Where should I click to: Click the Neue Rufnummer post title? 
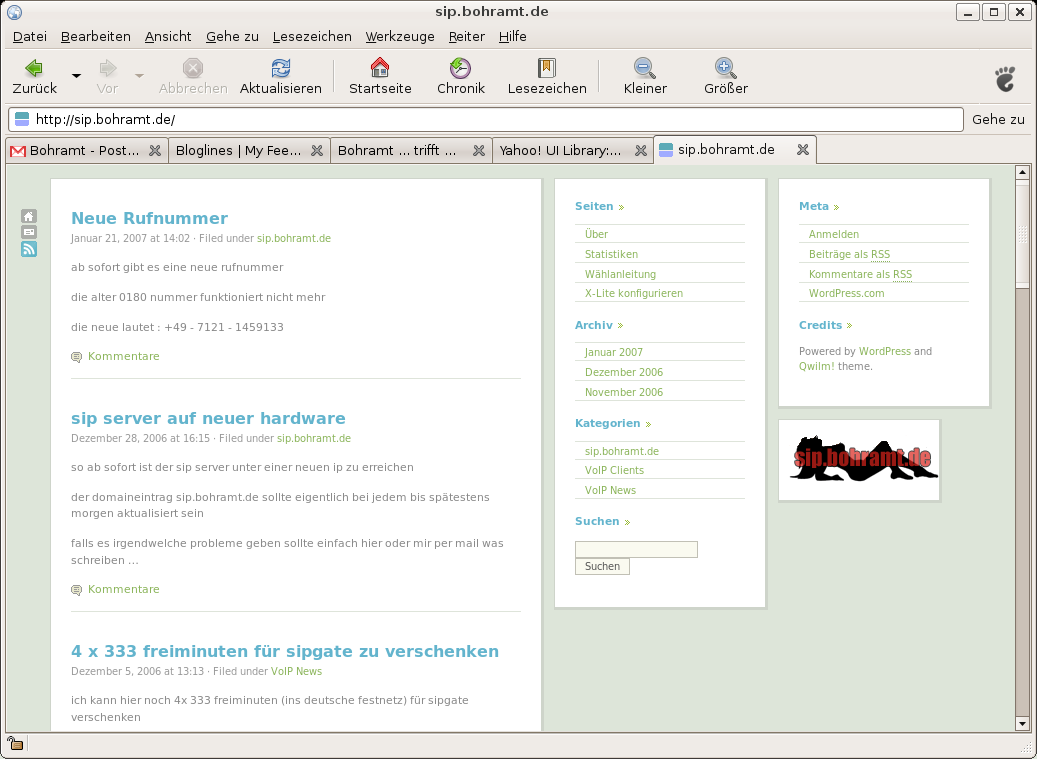149,218
